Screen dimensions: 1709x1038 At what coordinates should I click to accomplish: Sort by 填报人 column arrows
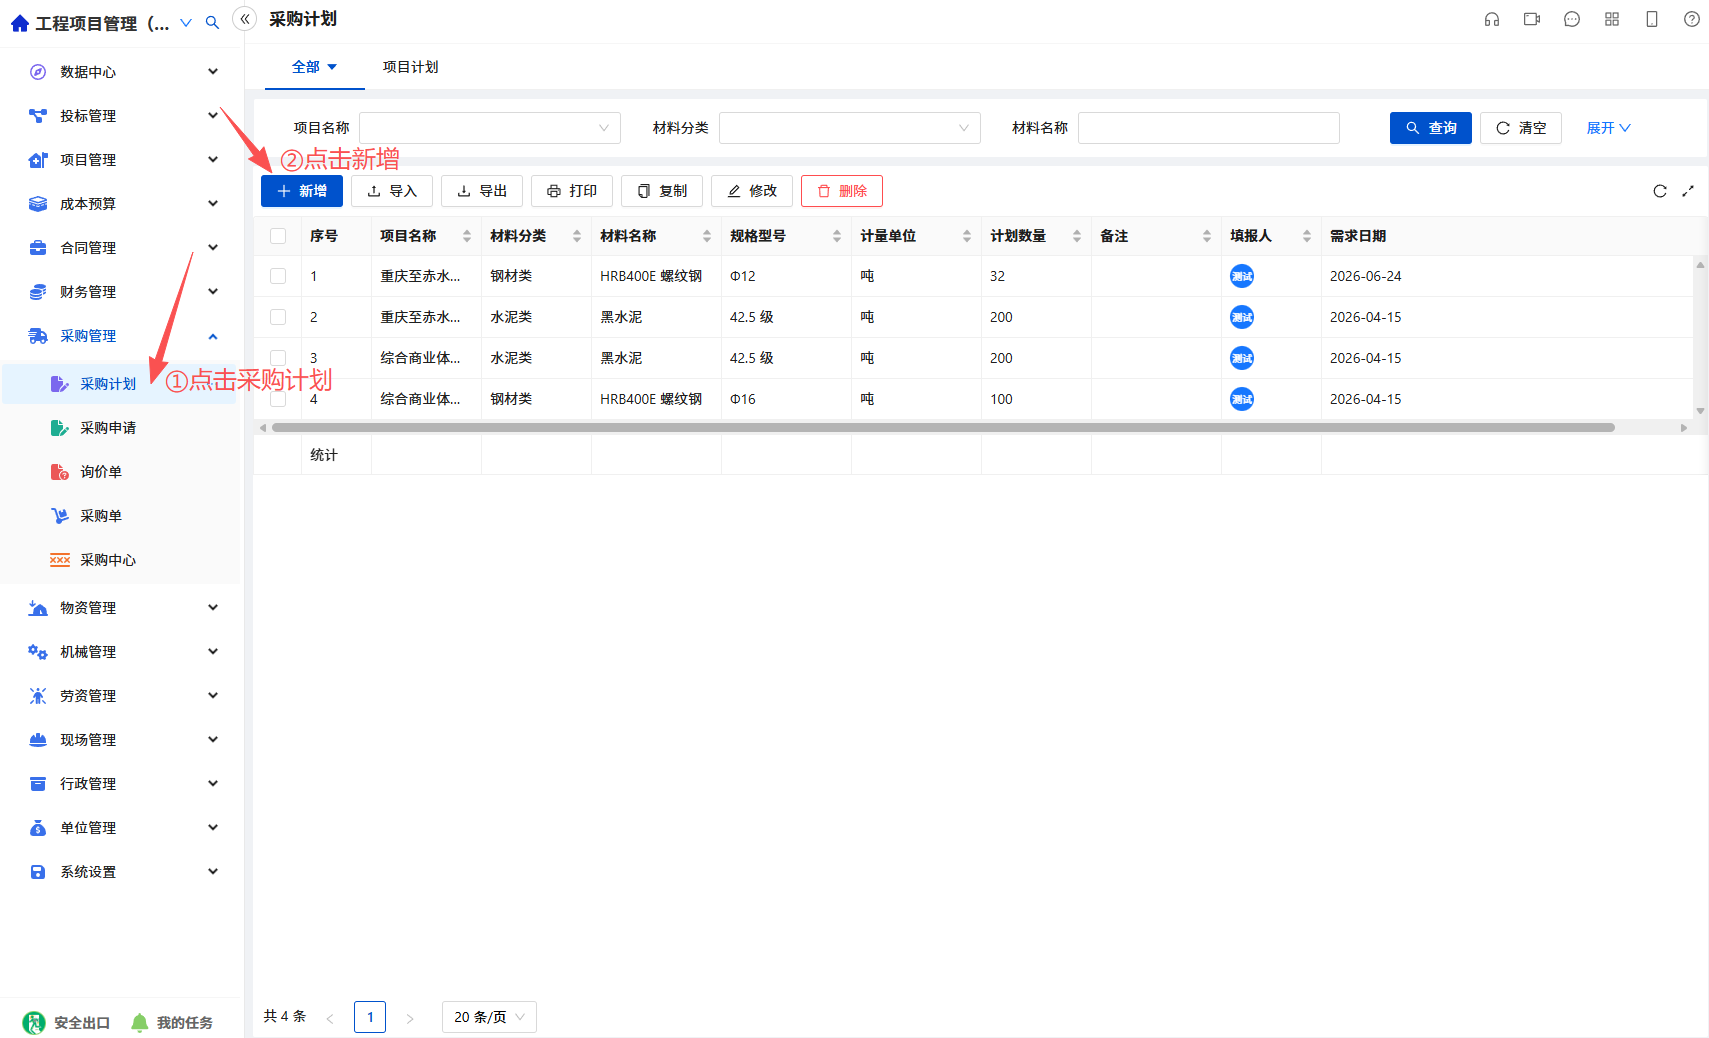(1307, 236)
